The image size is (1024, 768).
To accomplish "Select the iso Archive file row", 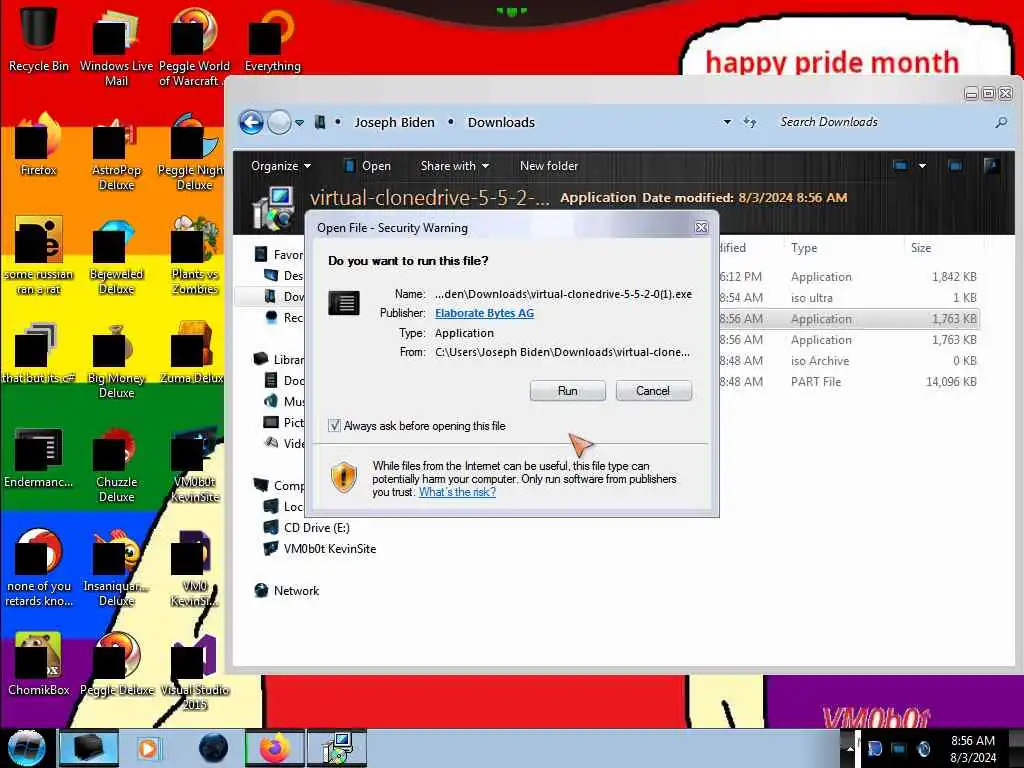I will click(x=848, y=360).
